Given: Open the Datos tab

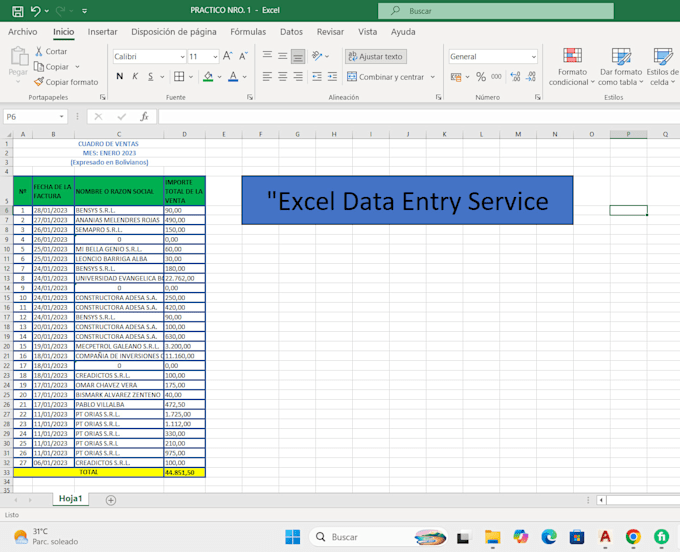Looking at the screenshot, I should coord(291,32).
